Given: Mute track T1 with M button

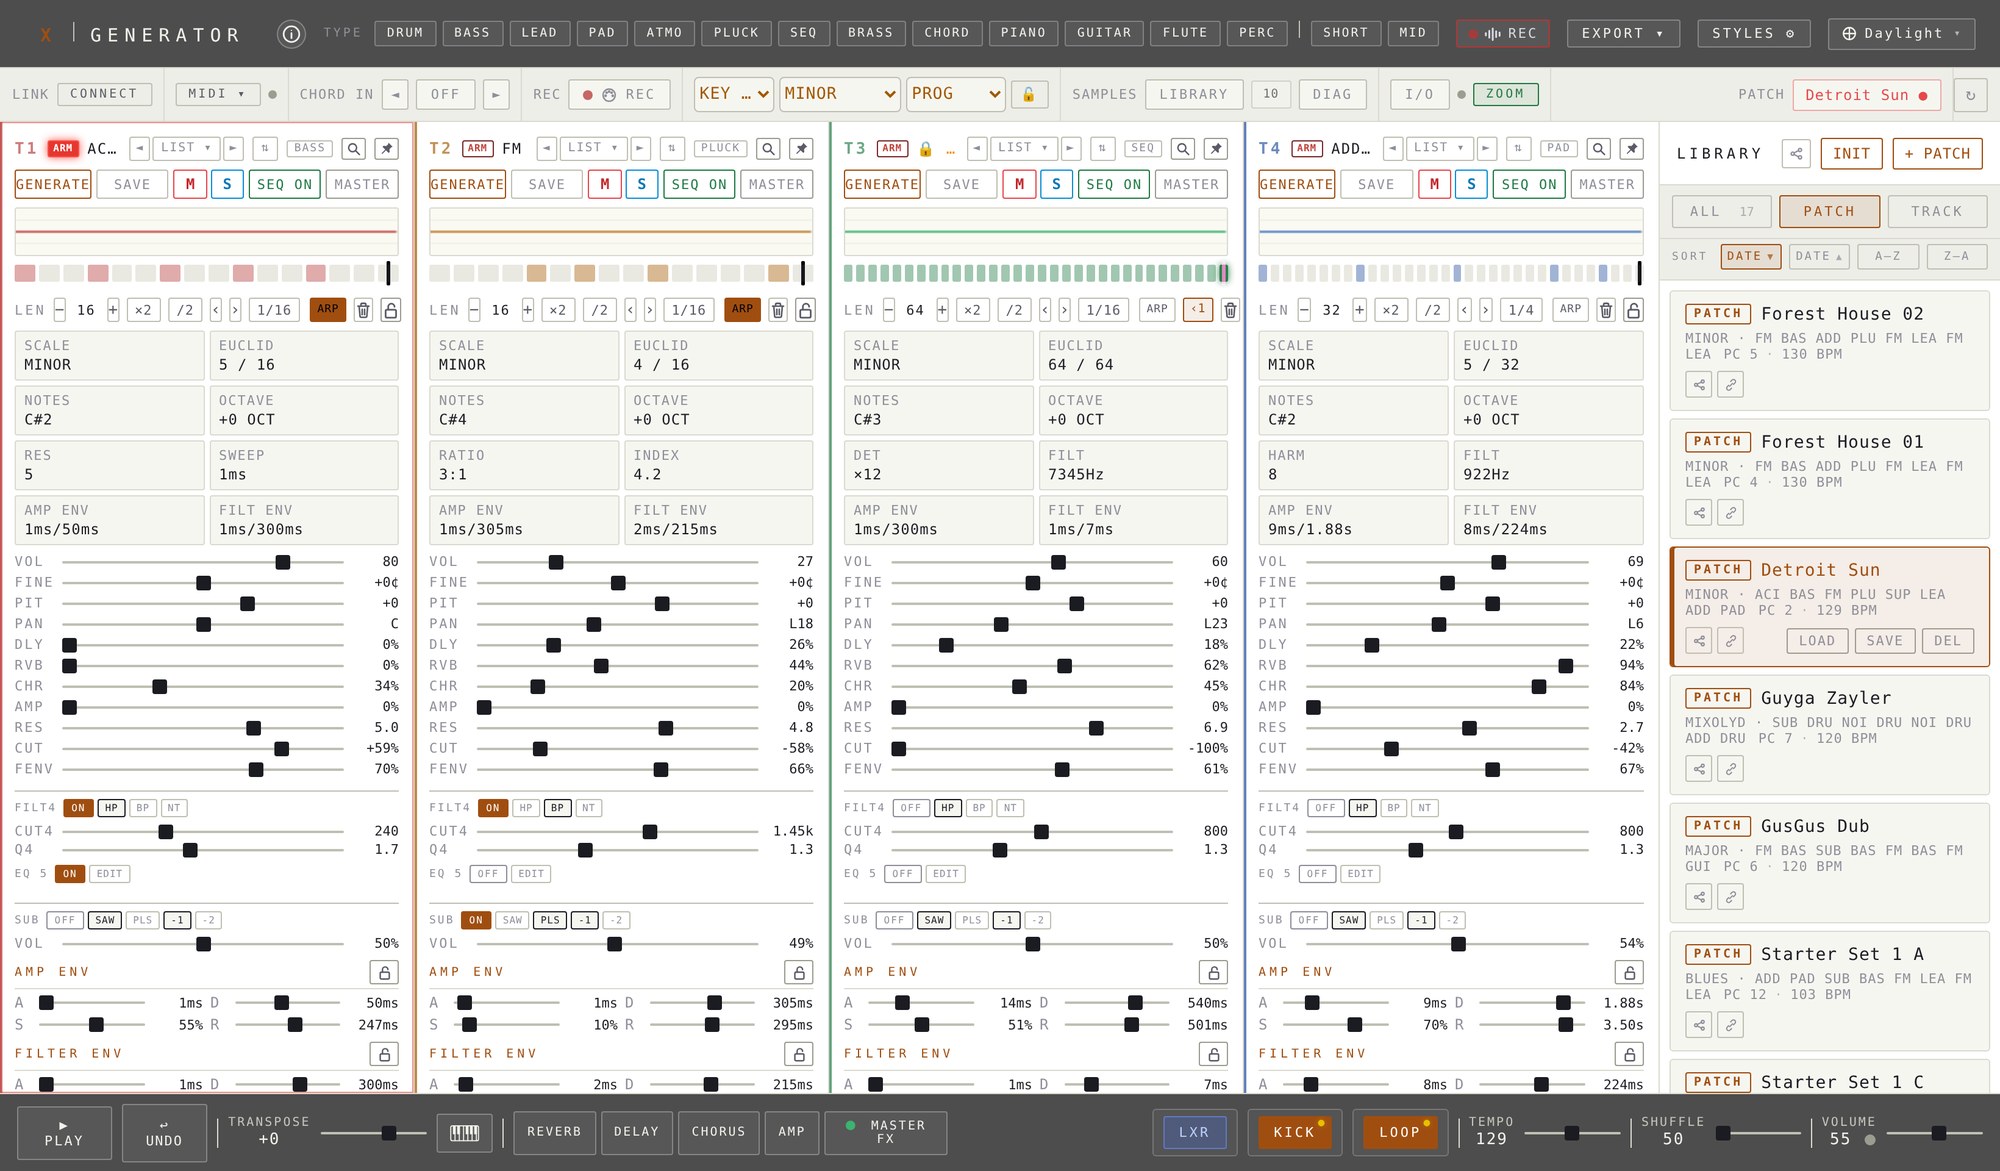Looking at the screenshot, I should tap(190, 184).
